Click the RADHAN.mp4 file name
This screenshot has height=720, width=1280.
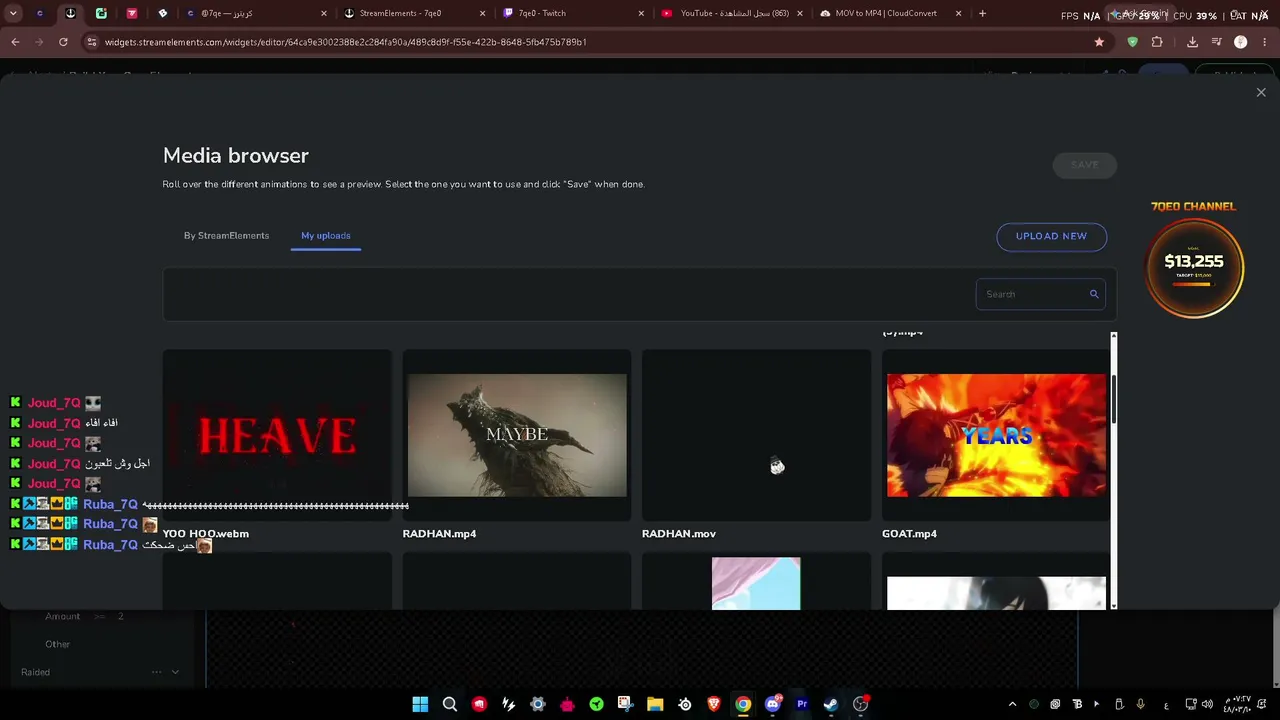pos(439,534)
